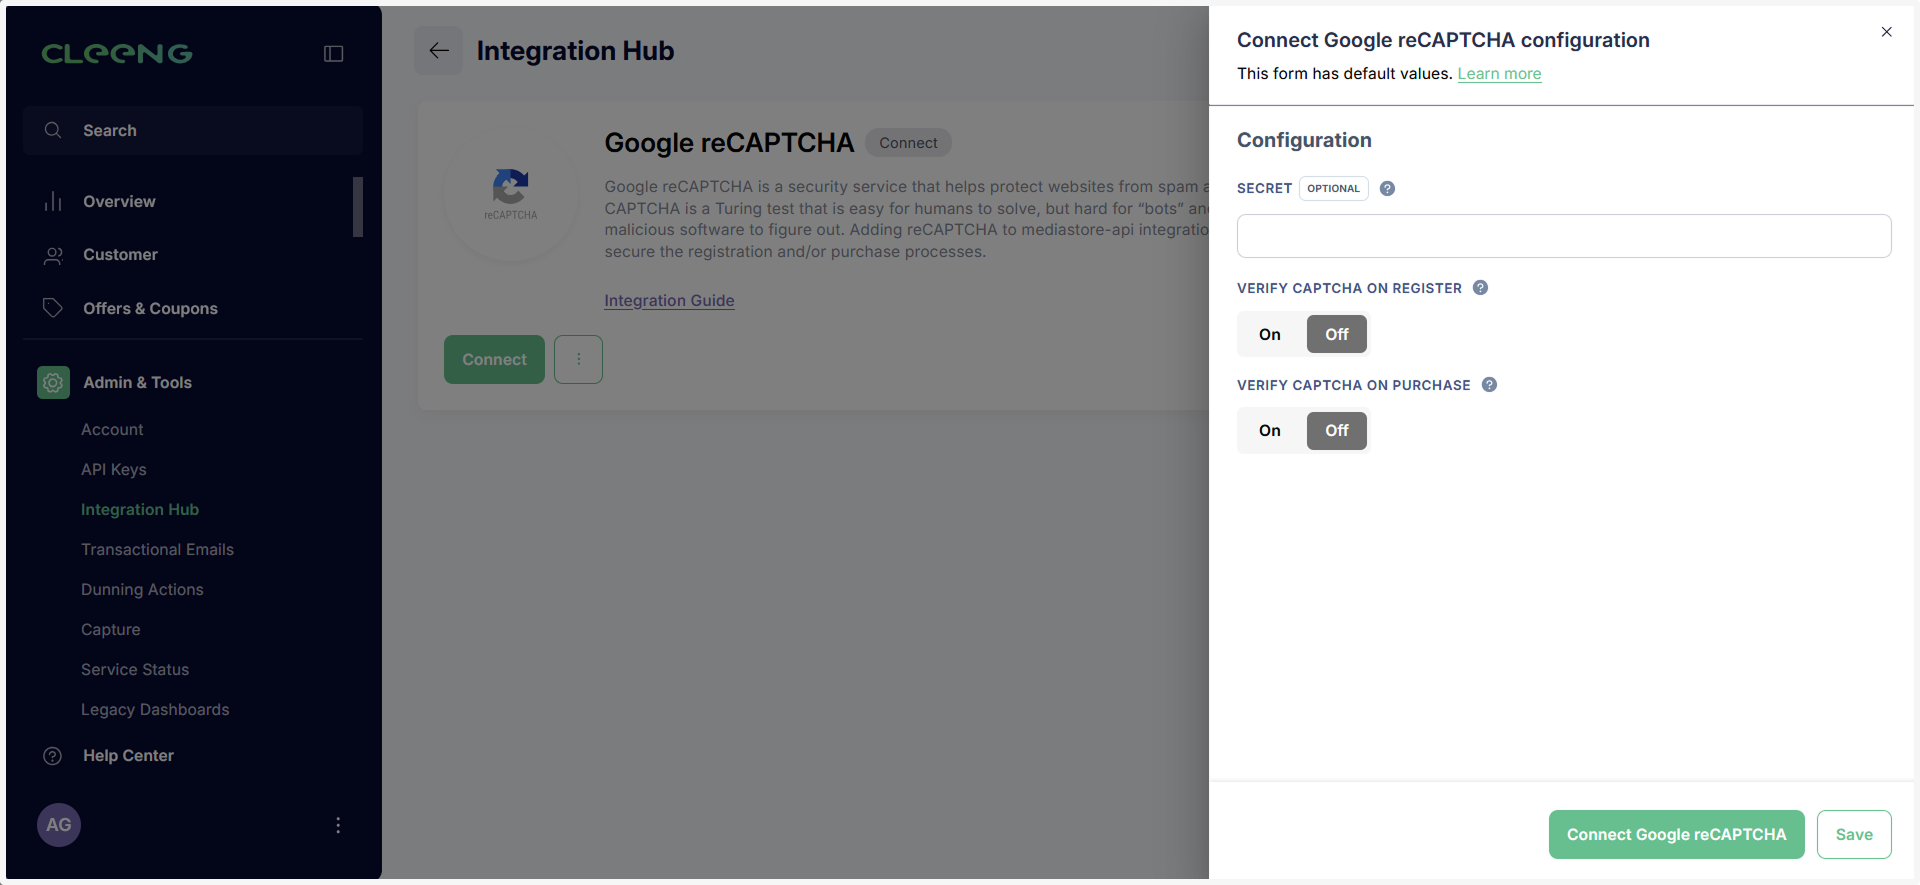Show help for the Secret field
Image resolution: width=1920 pixels, height=885 pixels.
pos(1387,188)
